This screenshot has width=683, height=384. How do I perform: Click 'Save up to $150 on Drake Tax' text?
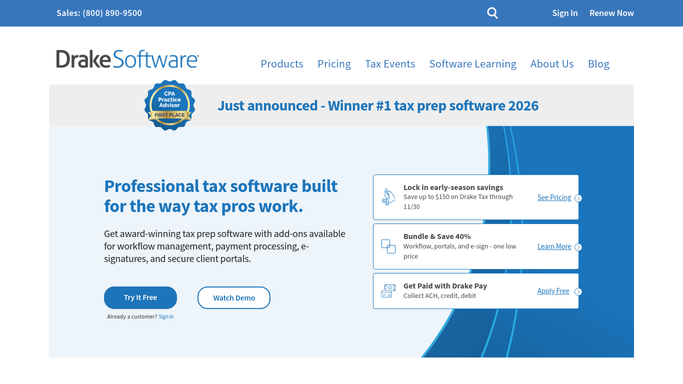tap(458, 202)
